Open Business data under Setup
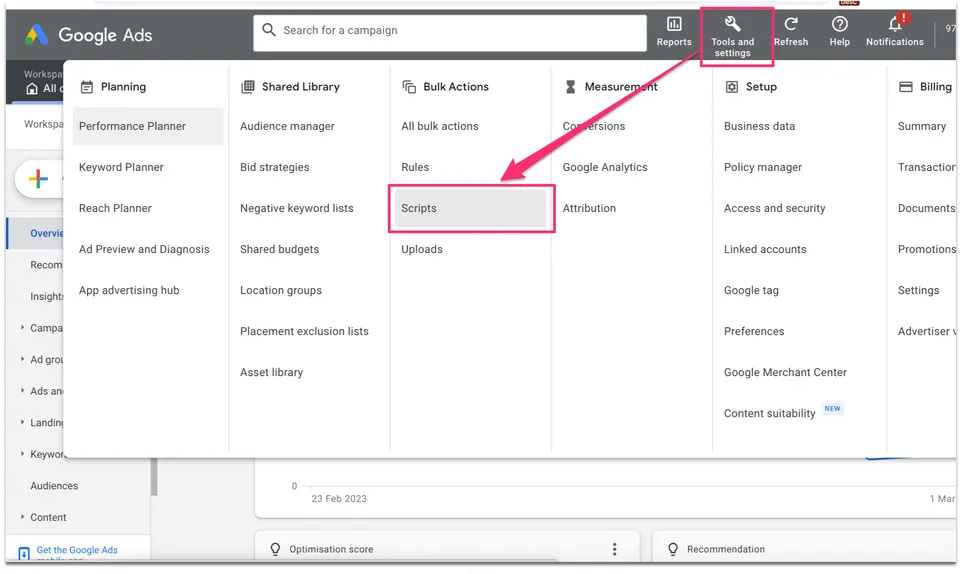 tap(759, 126)
